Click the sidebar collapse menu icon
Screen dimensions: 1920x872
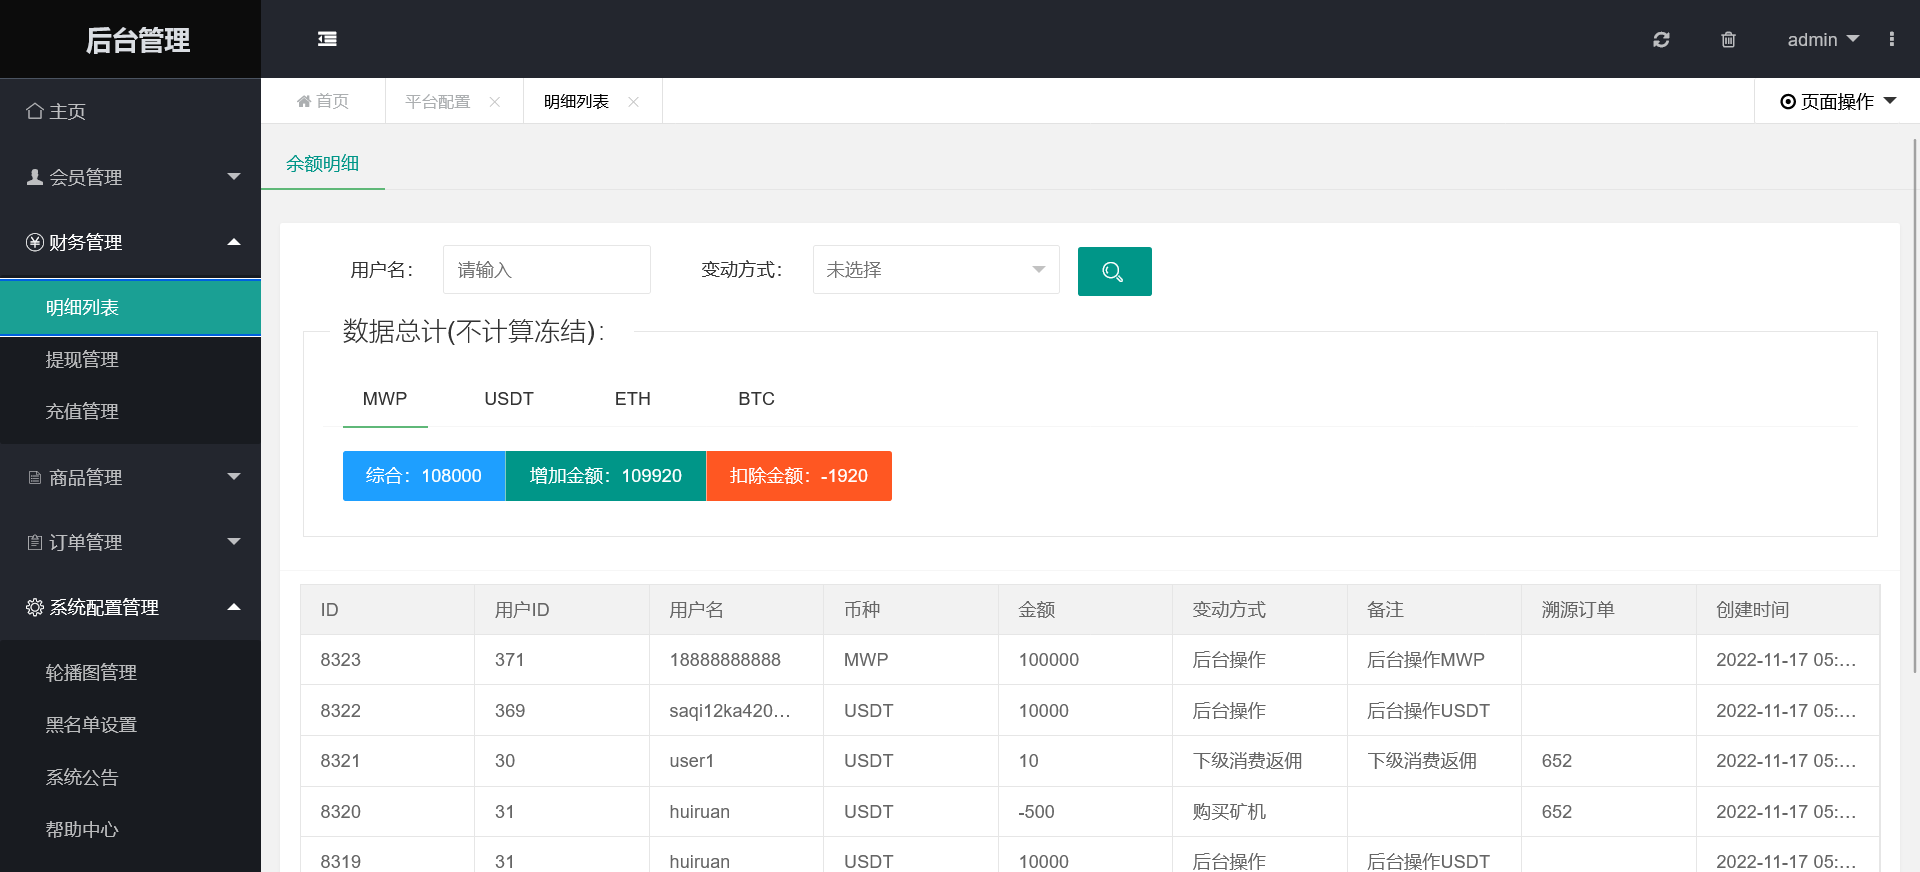[327, 39]
